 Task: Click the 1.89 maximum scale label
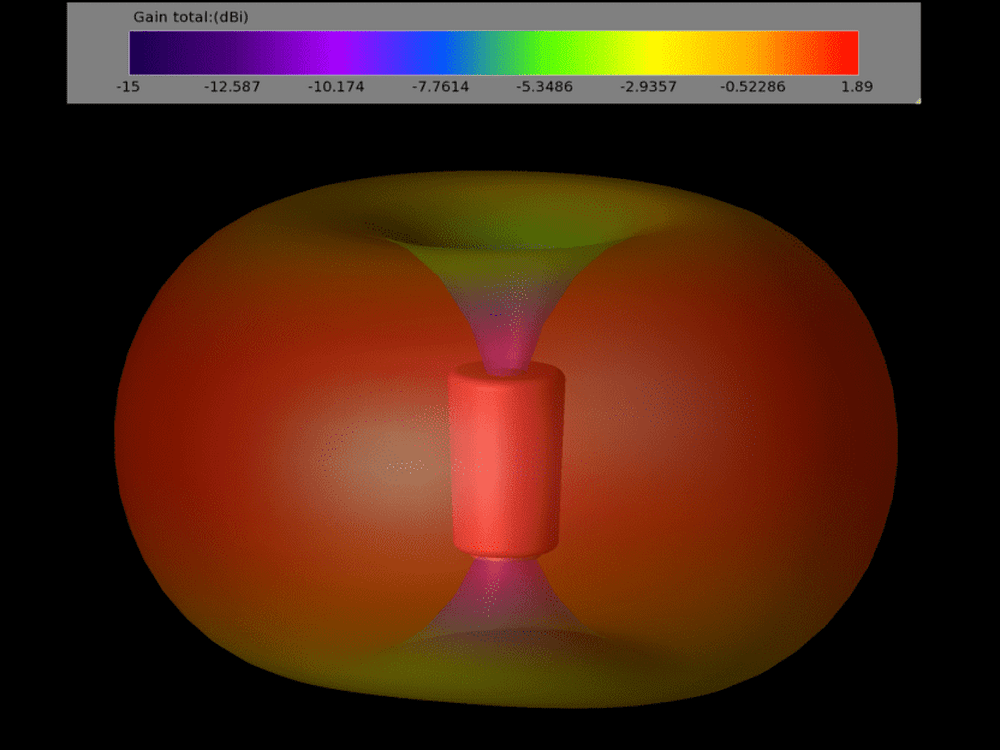[x=857, y=87]
